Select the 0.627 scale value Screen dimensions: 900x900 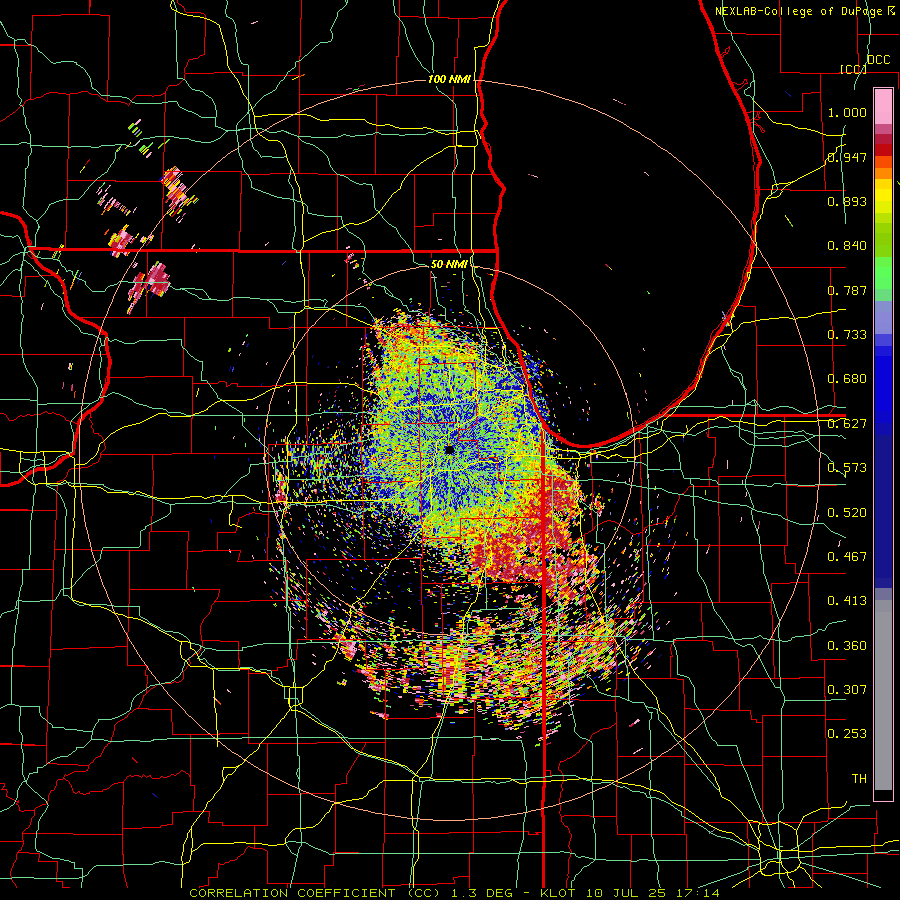pos(847,424)
